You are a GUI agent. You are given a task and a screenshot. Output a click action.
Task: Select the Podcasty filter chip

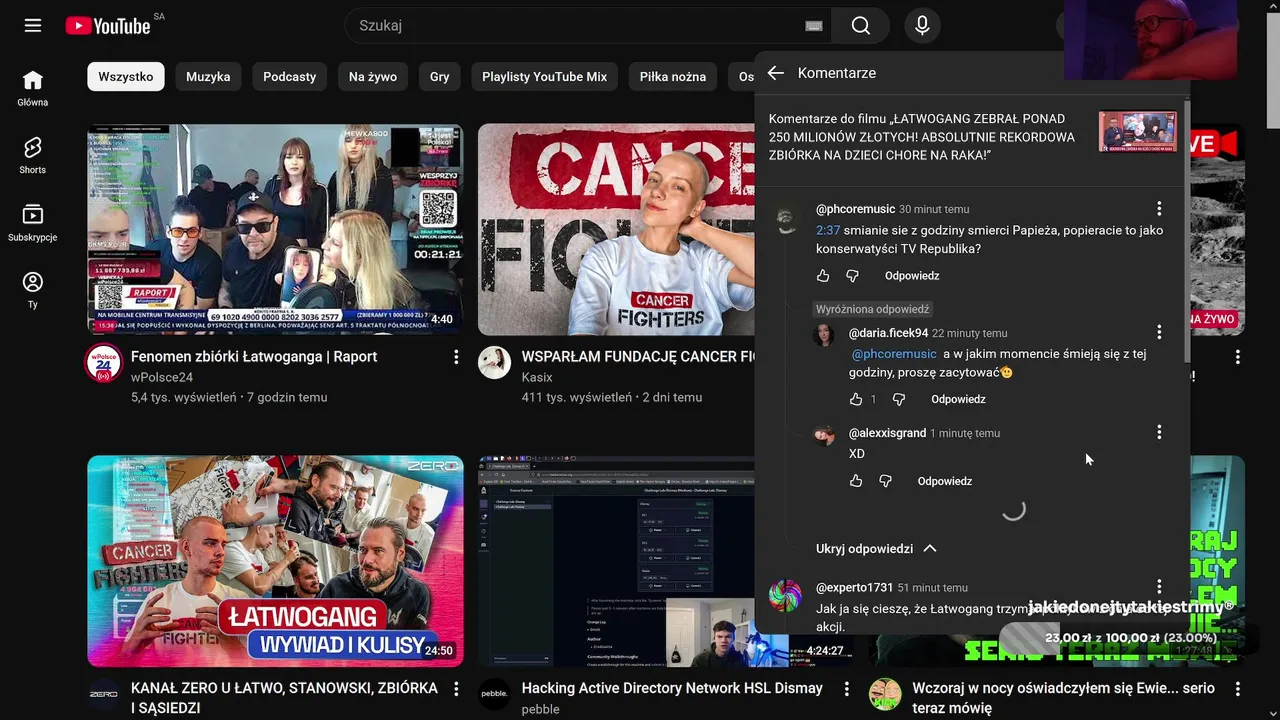[290, 77]
